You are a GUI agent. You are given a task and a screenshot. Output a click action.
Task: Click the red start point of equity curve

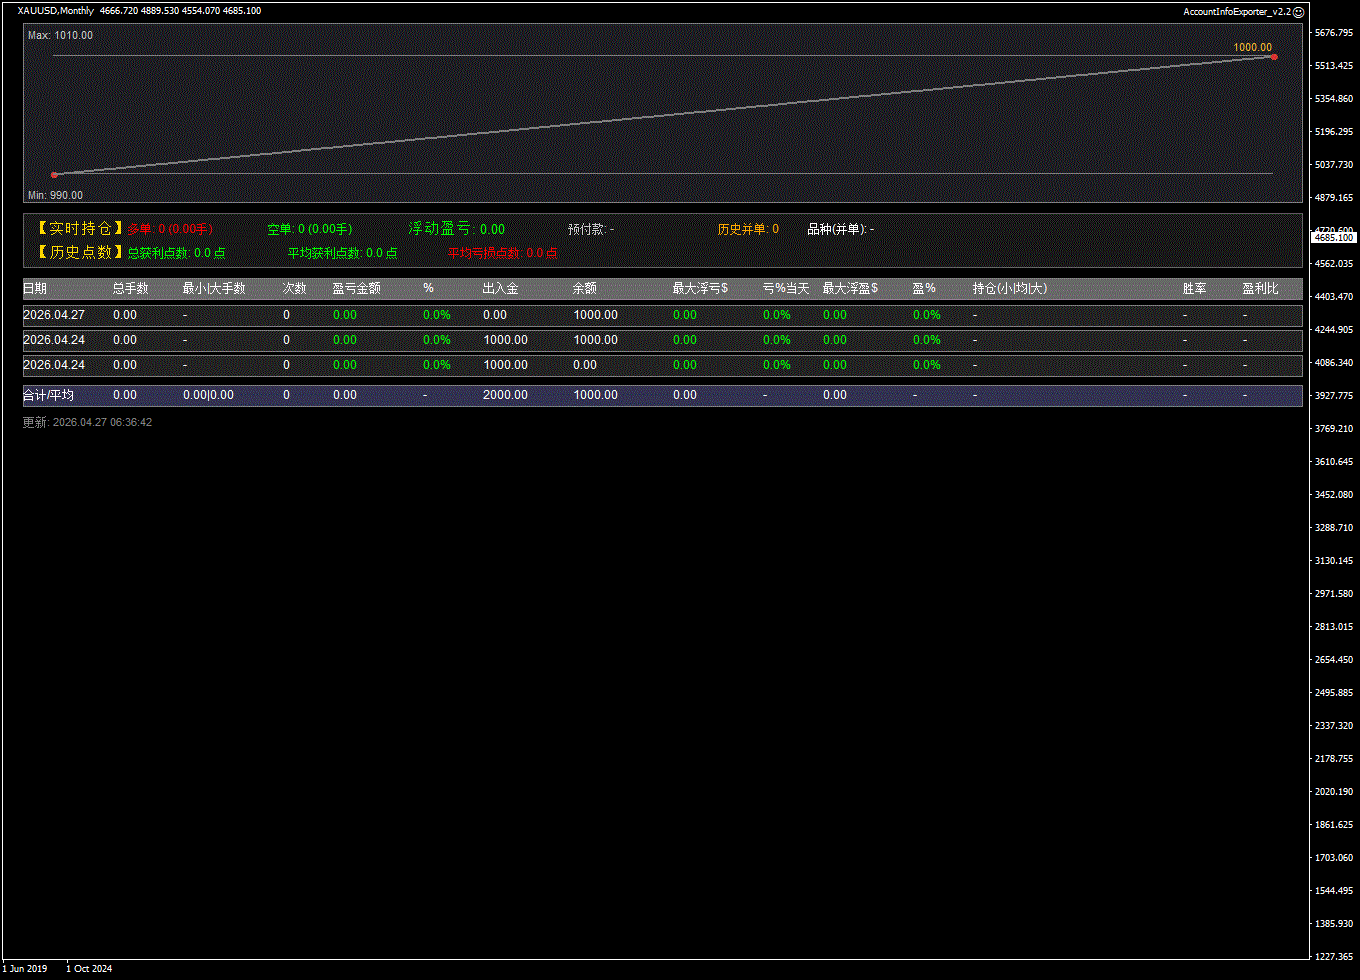pos(54,175)
